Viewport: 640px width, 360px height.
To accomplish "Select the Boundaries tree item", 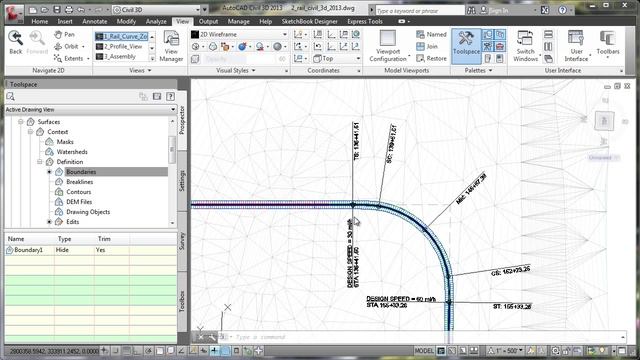I will (81, 172).
